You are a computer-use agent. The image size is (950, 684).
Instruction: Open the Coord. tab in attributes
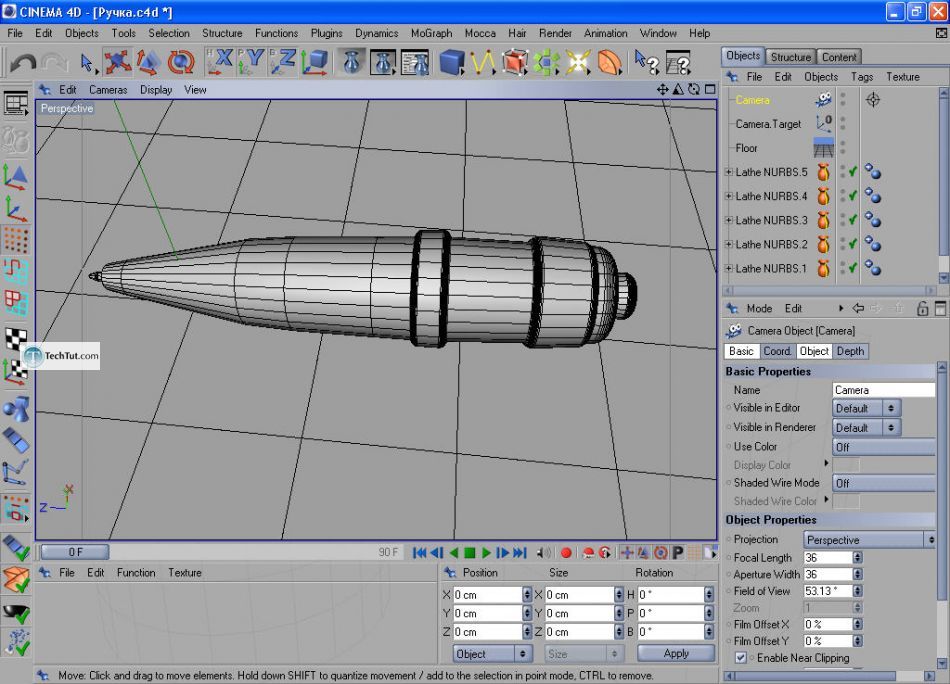tap(777, 351)
